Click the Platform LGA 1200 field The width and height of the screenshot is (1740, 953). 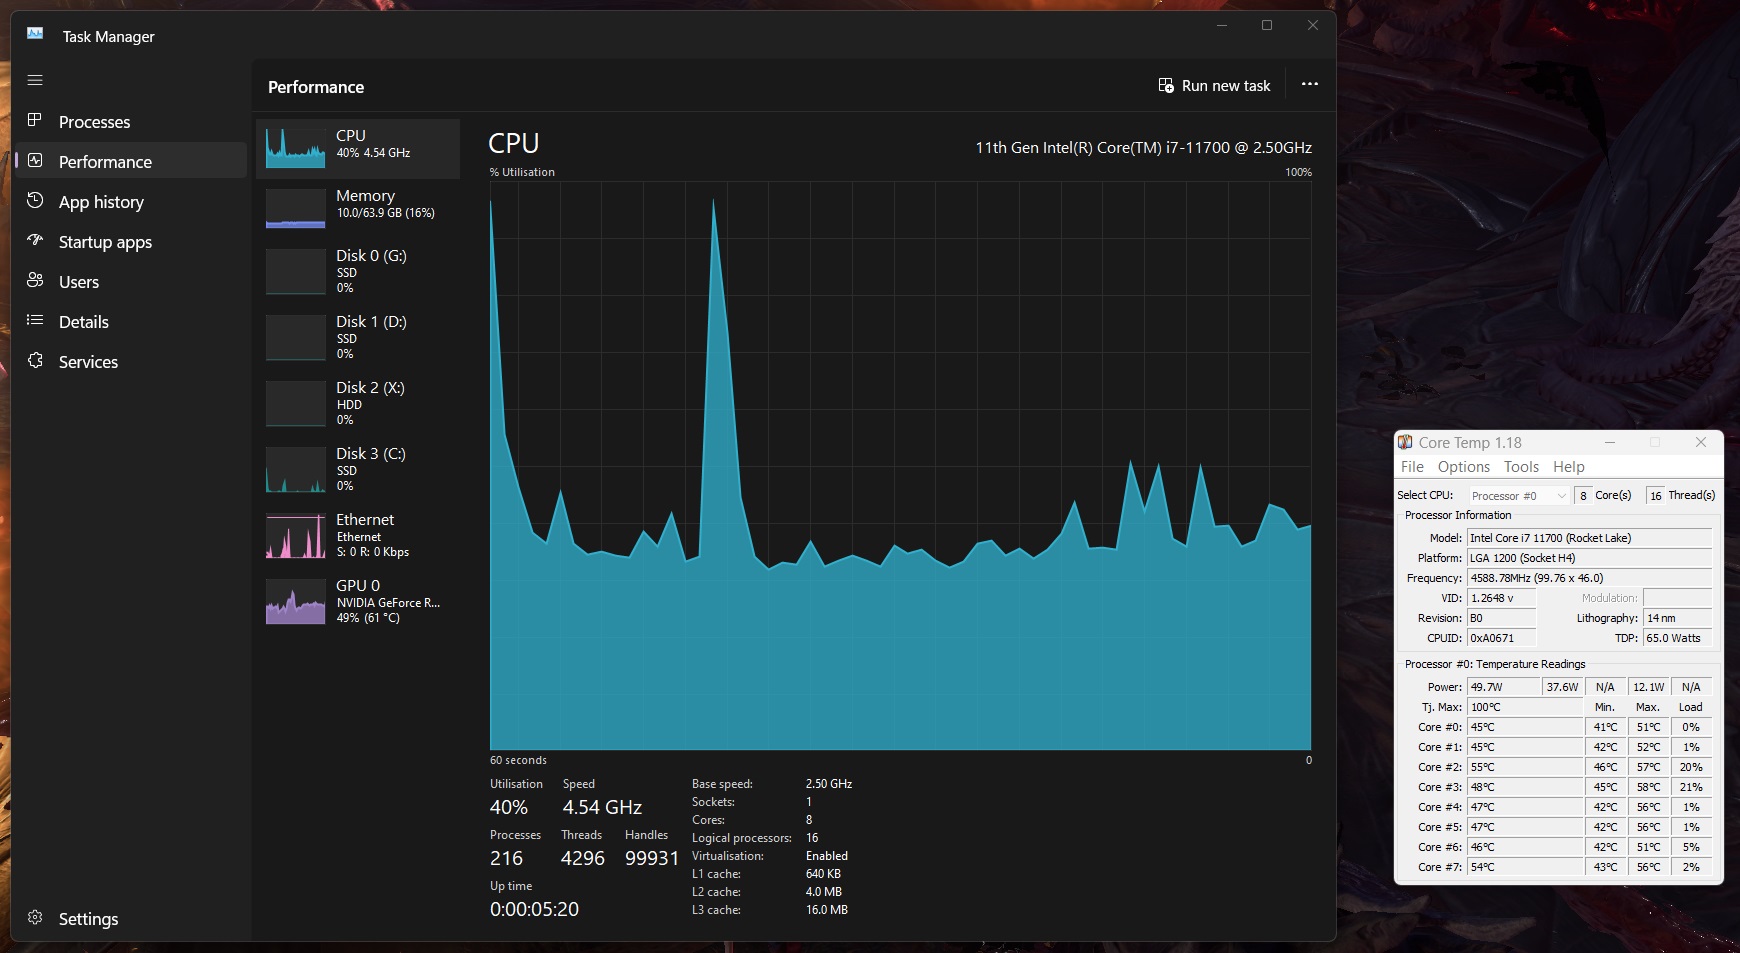tap(1589, 558)
